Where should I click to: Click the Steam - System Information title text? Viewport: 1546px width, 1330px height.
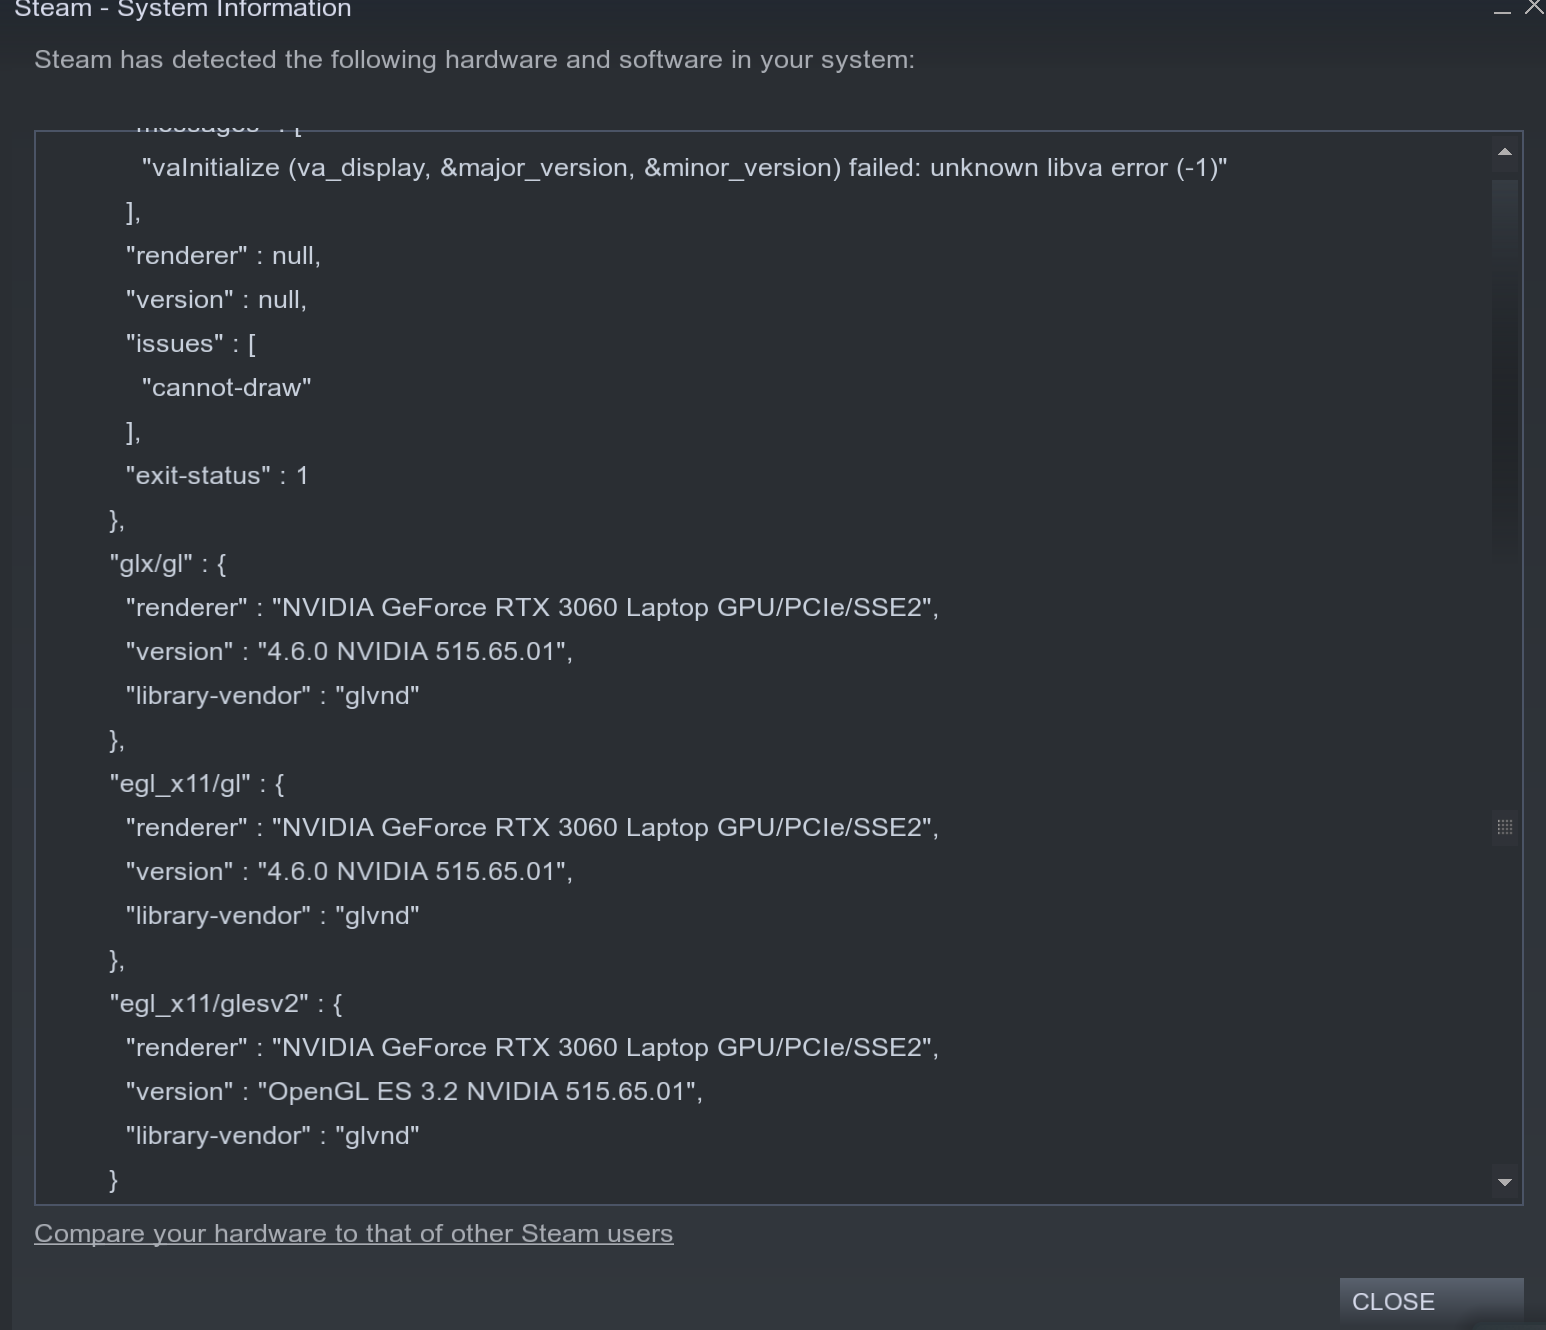click(183, 10)
